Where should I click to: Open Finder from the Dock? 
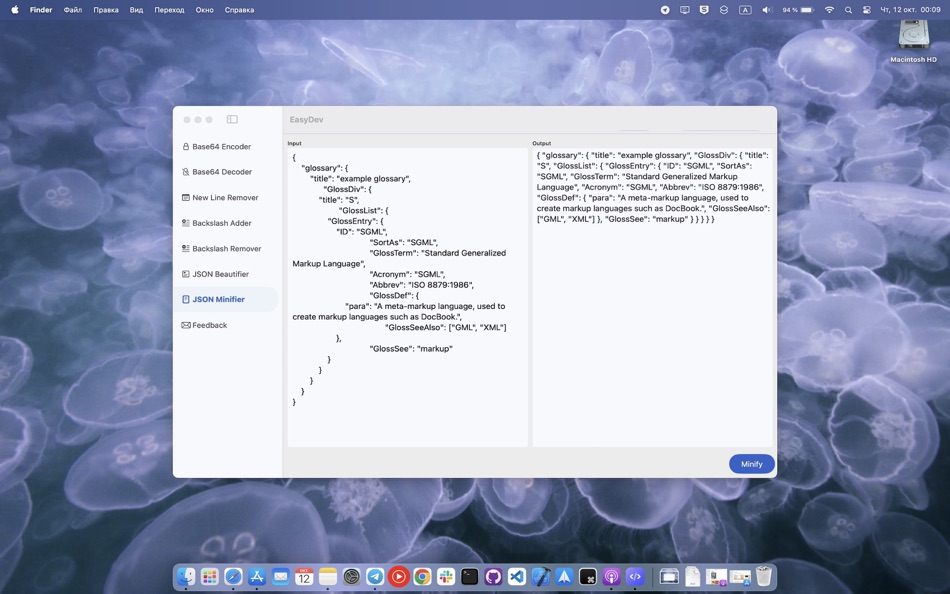pos(186,576)
